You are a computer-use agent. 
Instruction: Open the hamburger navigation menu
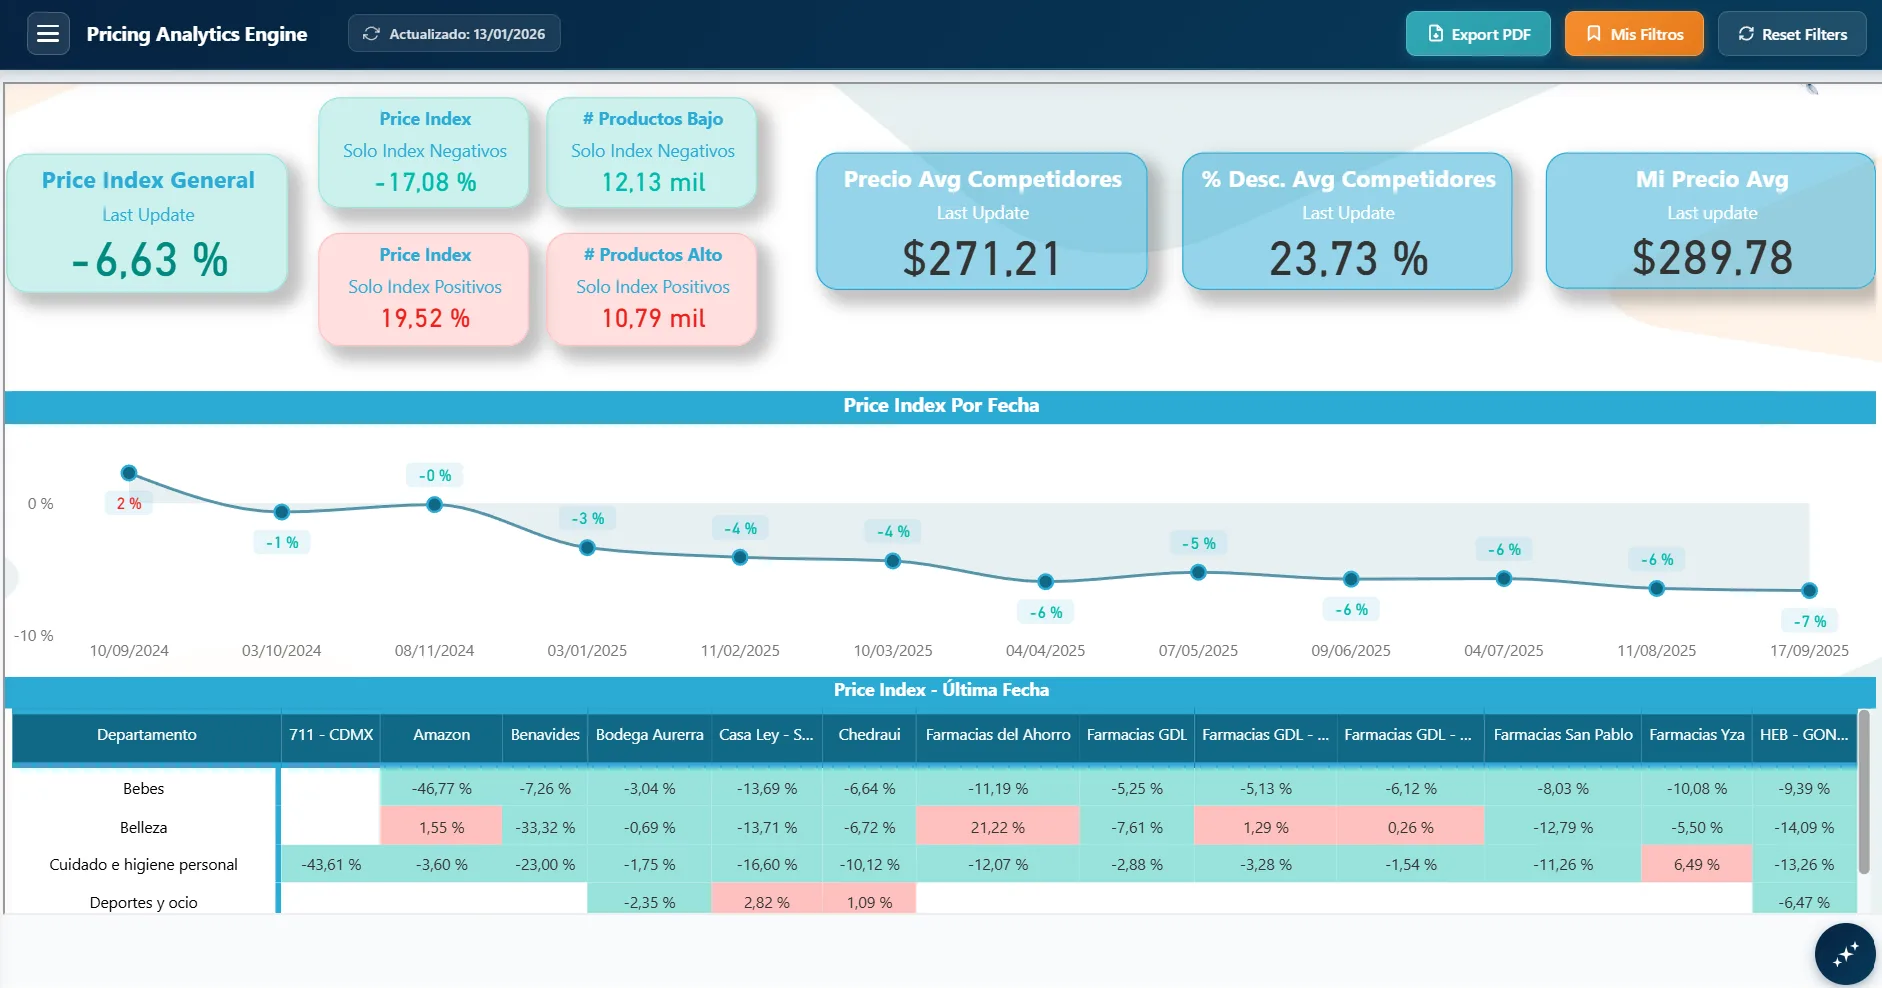coord(48,34)
